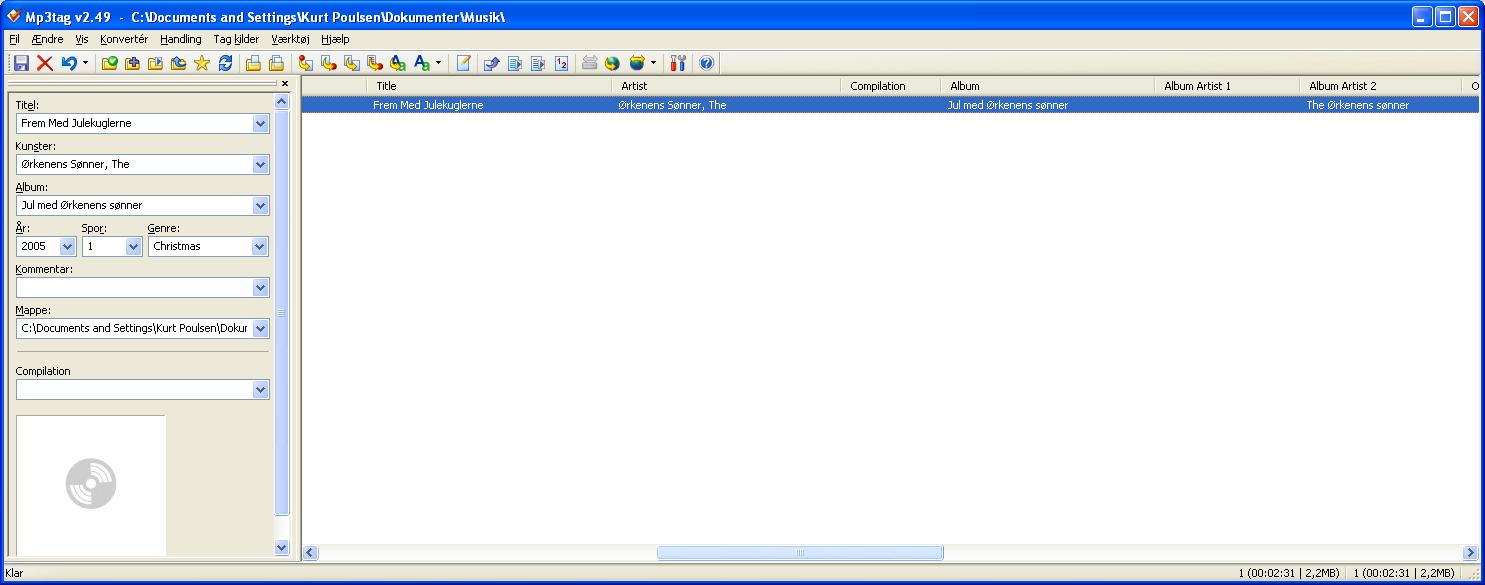Sort by Artist column header
This screenshot has height=585, width=1485.
[725, 86]
